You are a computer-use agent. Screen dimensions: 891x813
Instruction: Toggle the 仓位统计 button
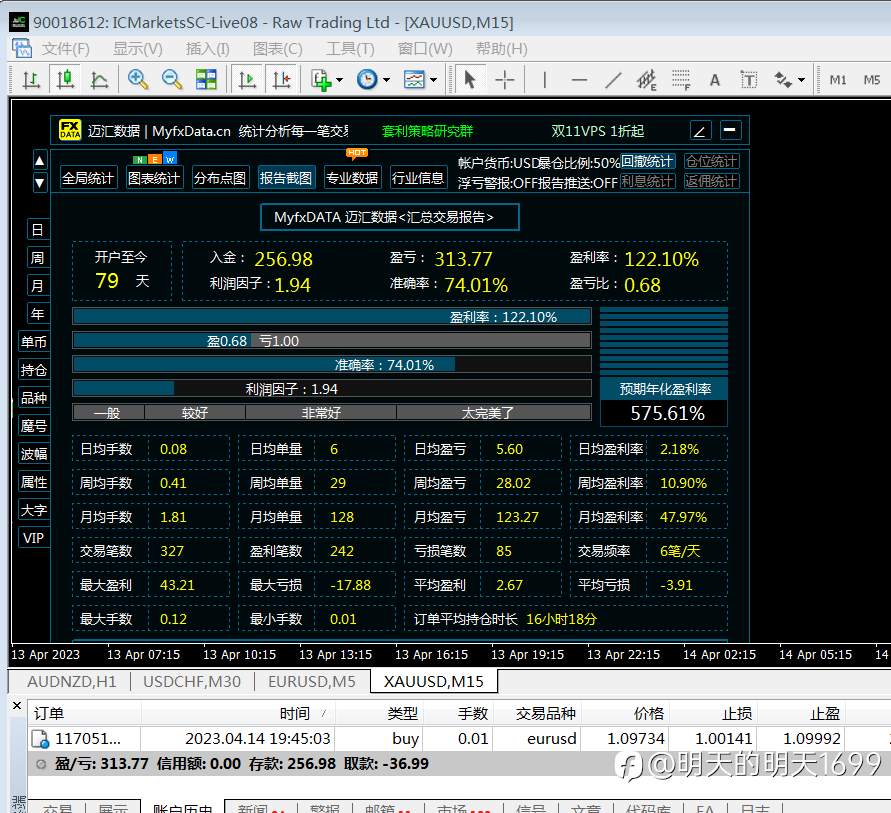711,161
